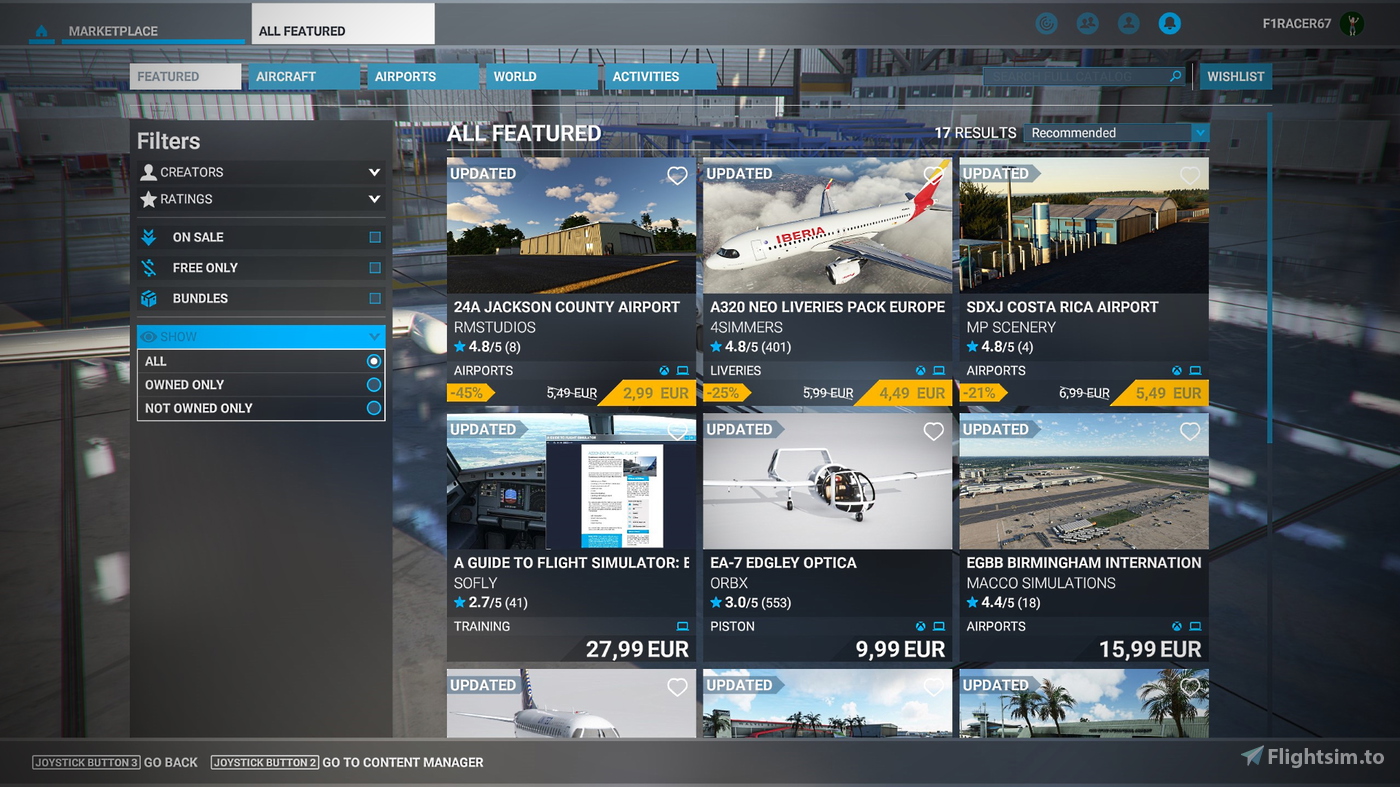Open the objectives spiral icon top bar

pyautogui.click(x=1046, y=23)
